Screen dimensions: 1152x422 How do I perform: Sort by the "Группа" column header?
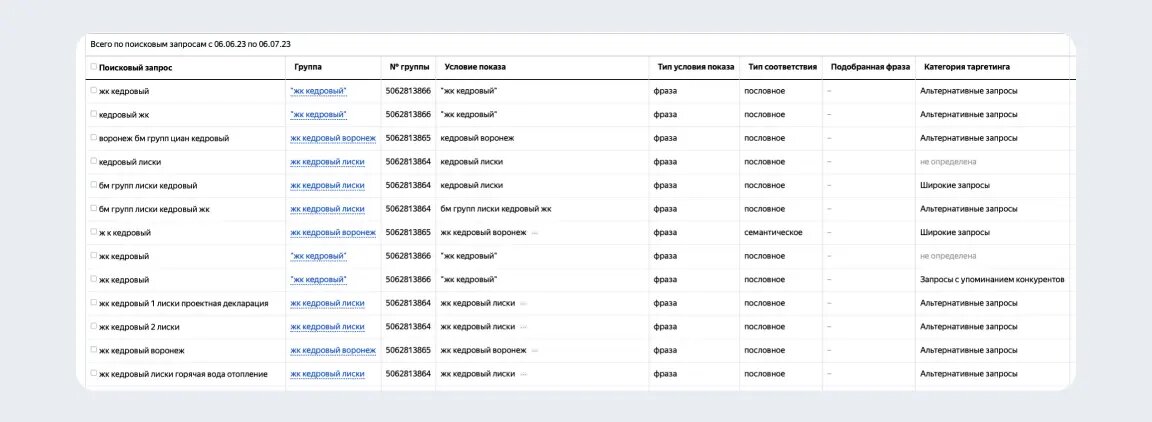(x=308, y=67)
